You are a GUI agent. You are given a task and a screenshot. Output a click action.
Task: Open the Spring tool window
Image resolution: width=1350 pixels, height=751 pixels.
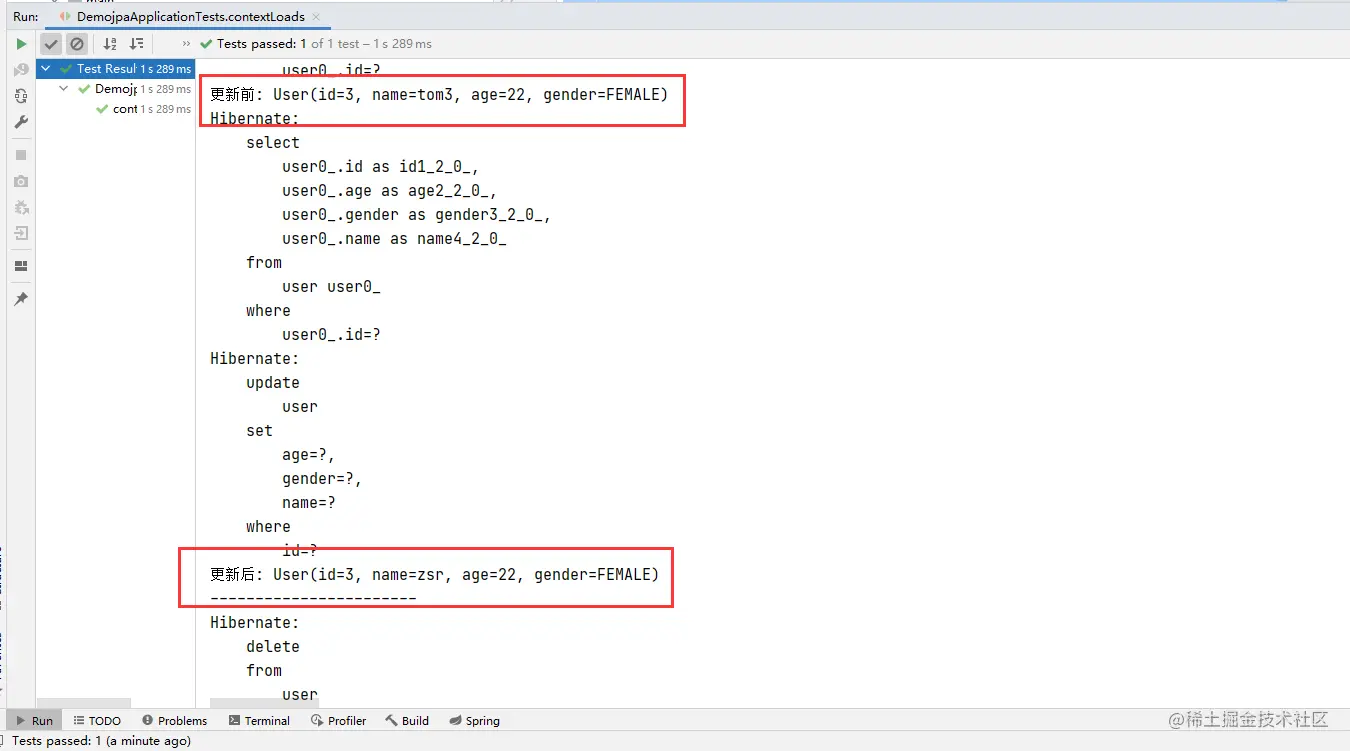tap(474, 720)
